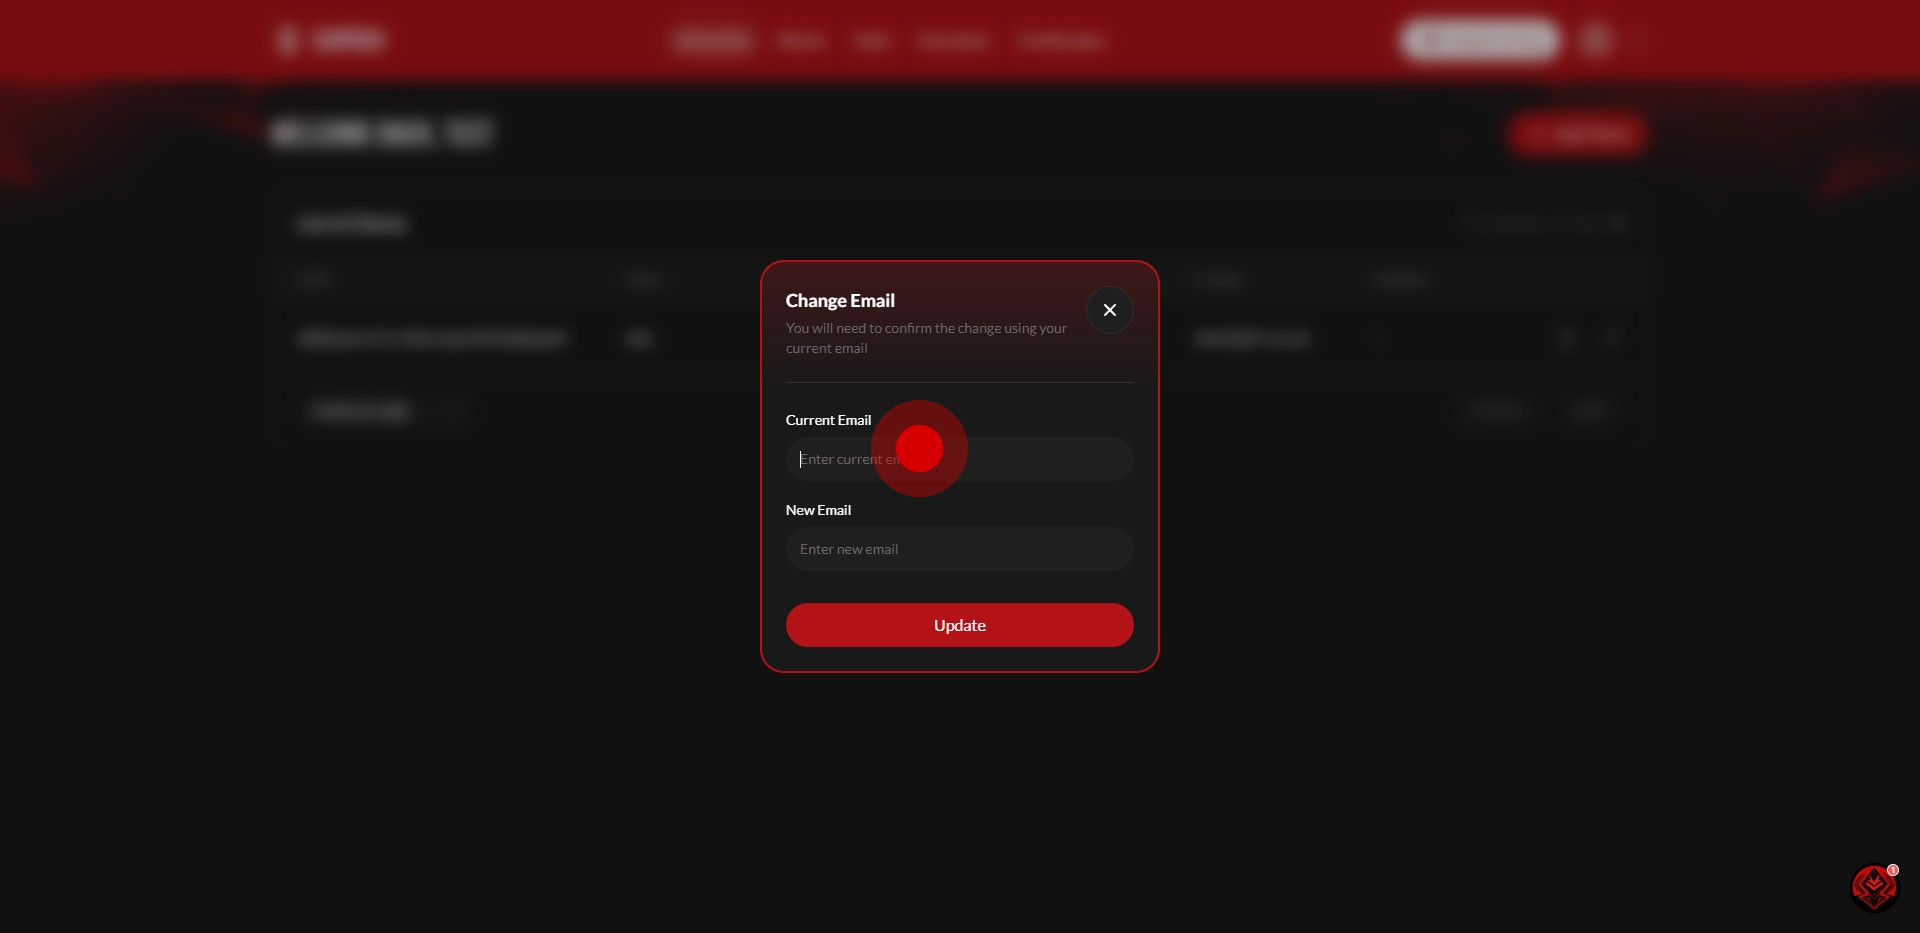Screen dimensions: 1920x933
Task: Click into the New Email field
Action: 959,549
